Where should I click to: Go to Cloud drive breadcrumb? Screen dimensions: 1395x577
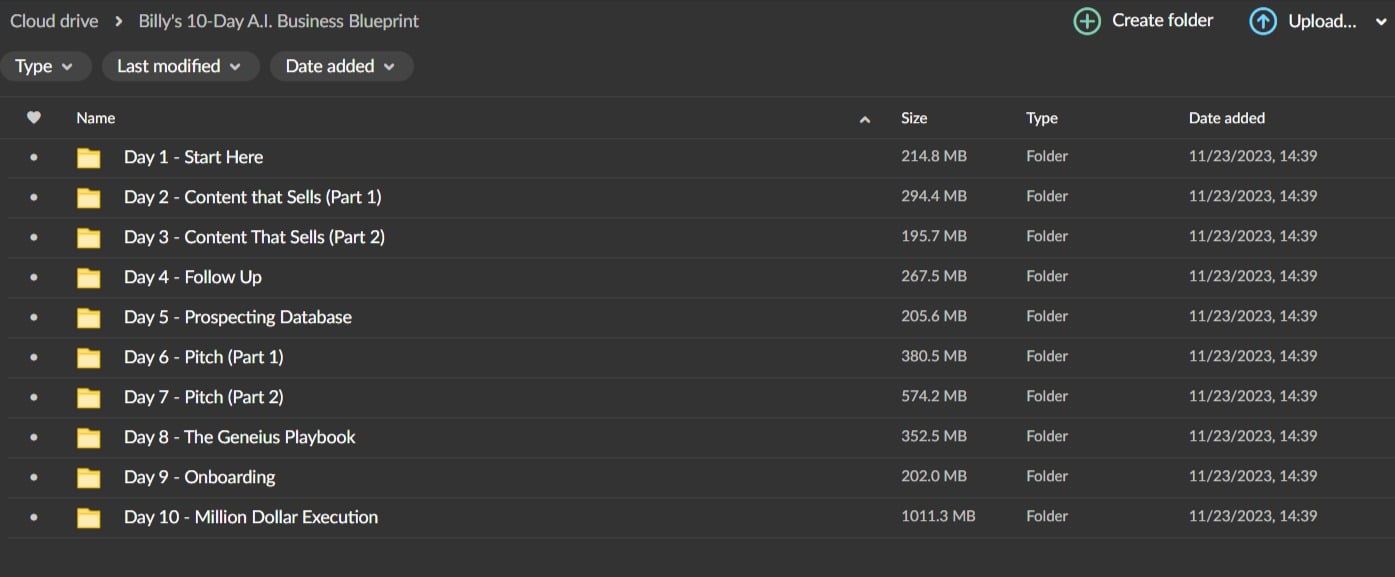[54, 21]
